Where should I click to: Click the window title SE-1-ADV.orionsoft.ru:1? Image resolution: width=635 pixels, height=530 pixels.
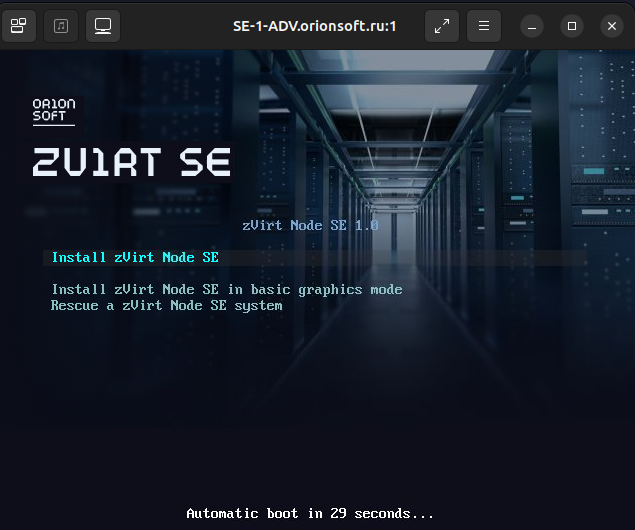point(315,26)
